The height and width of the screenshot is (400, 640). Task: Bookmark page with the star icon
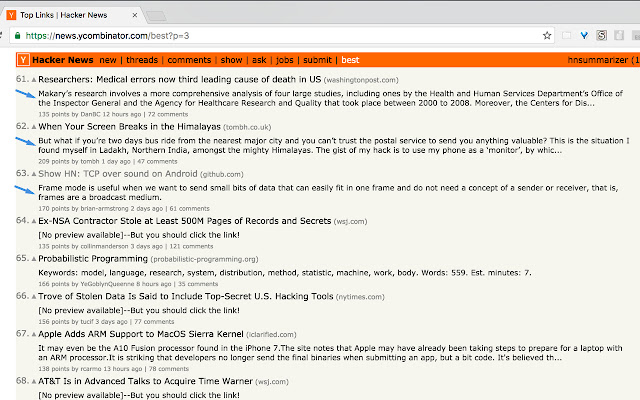[547, 36]
